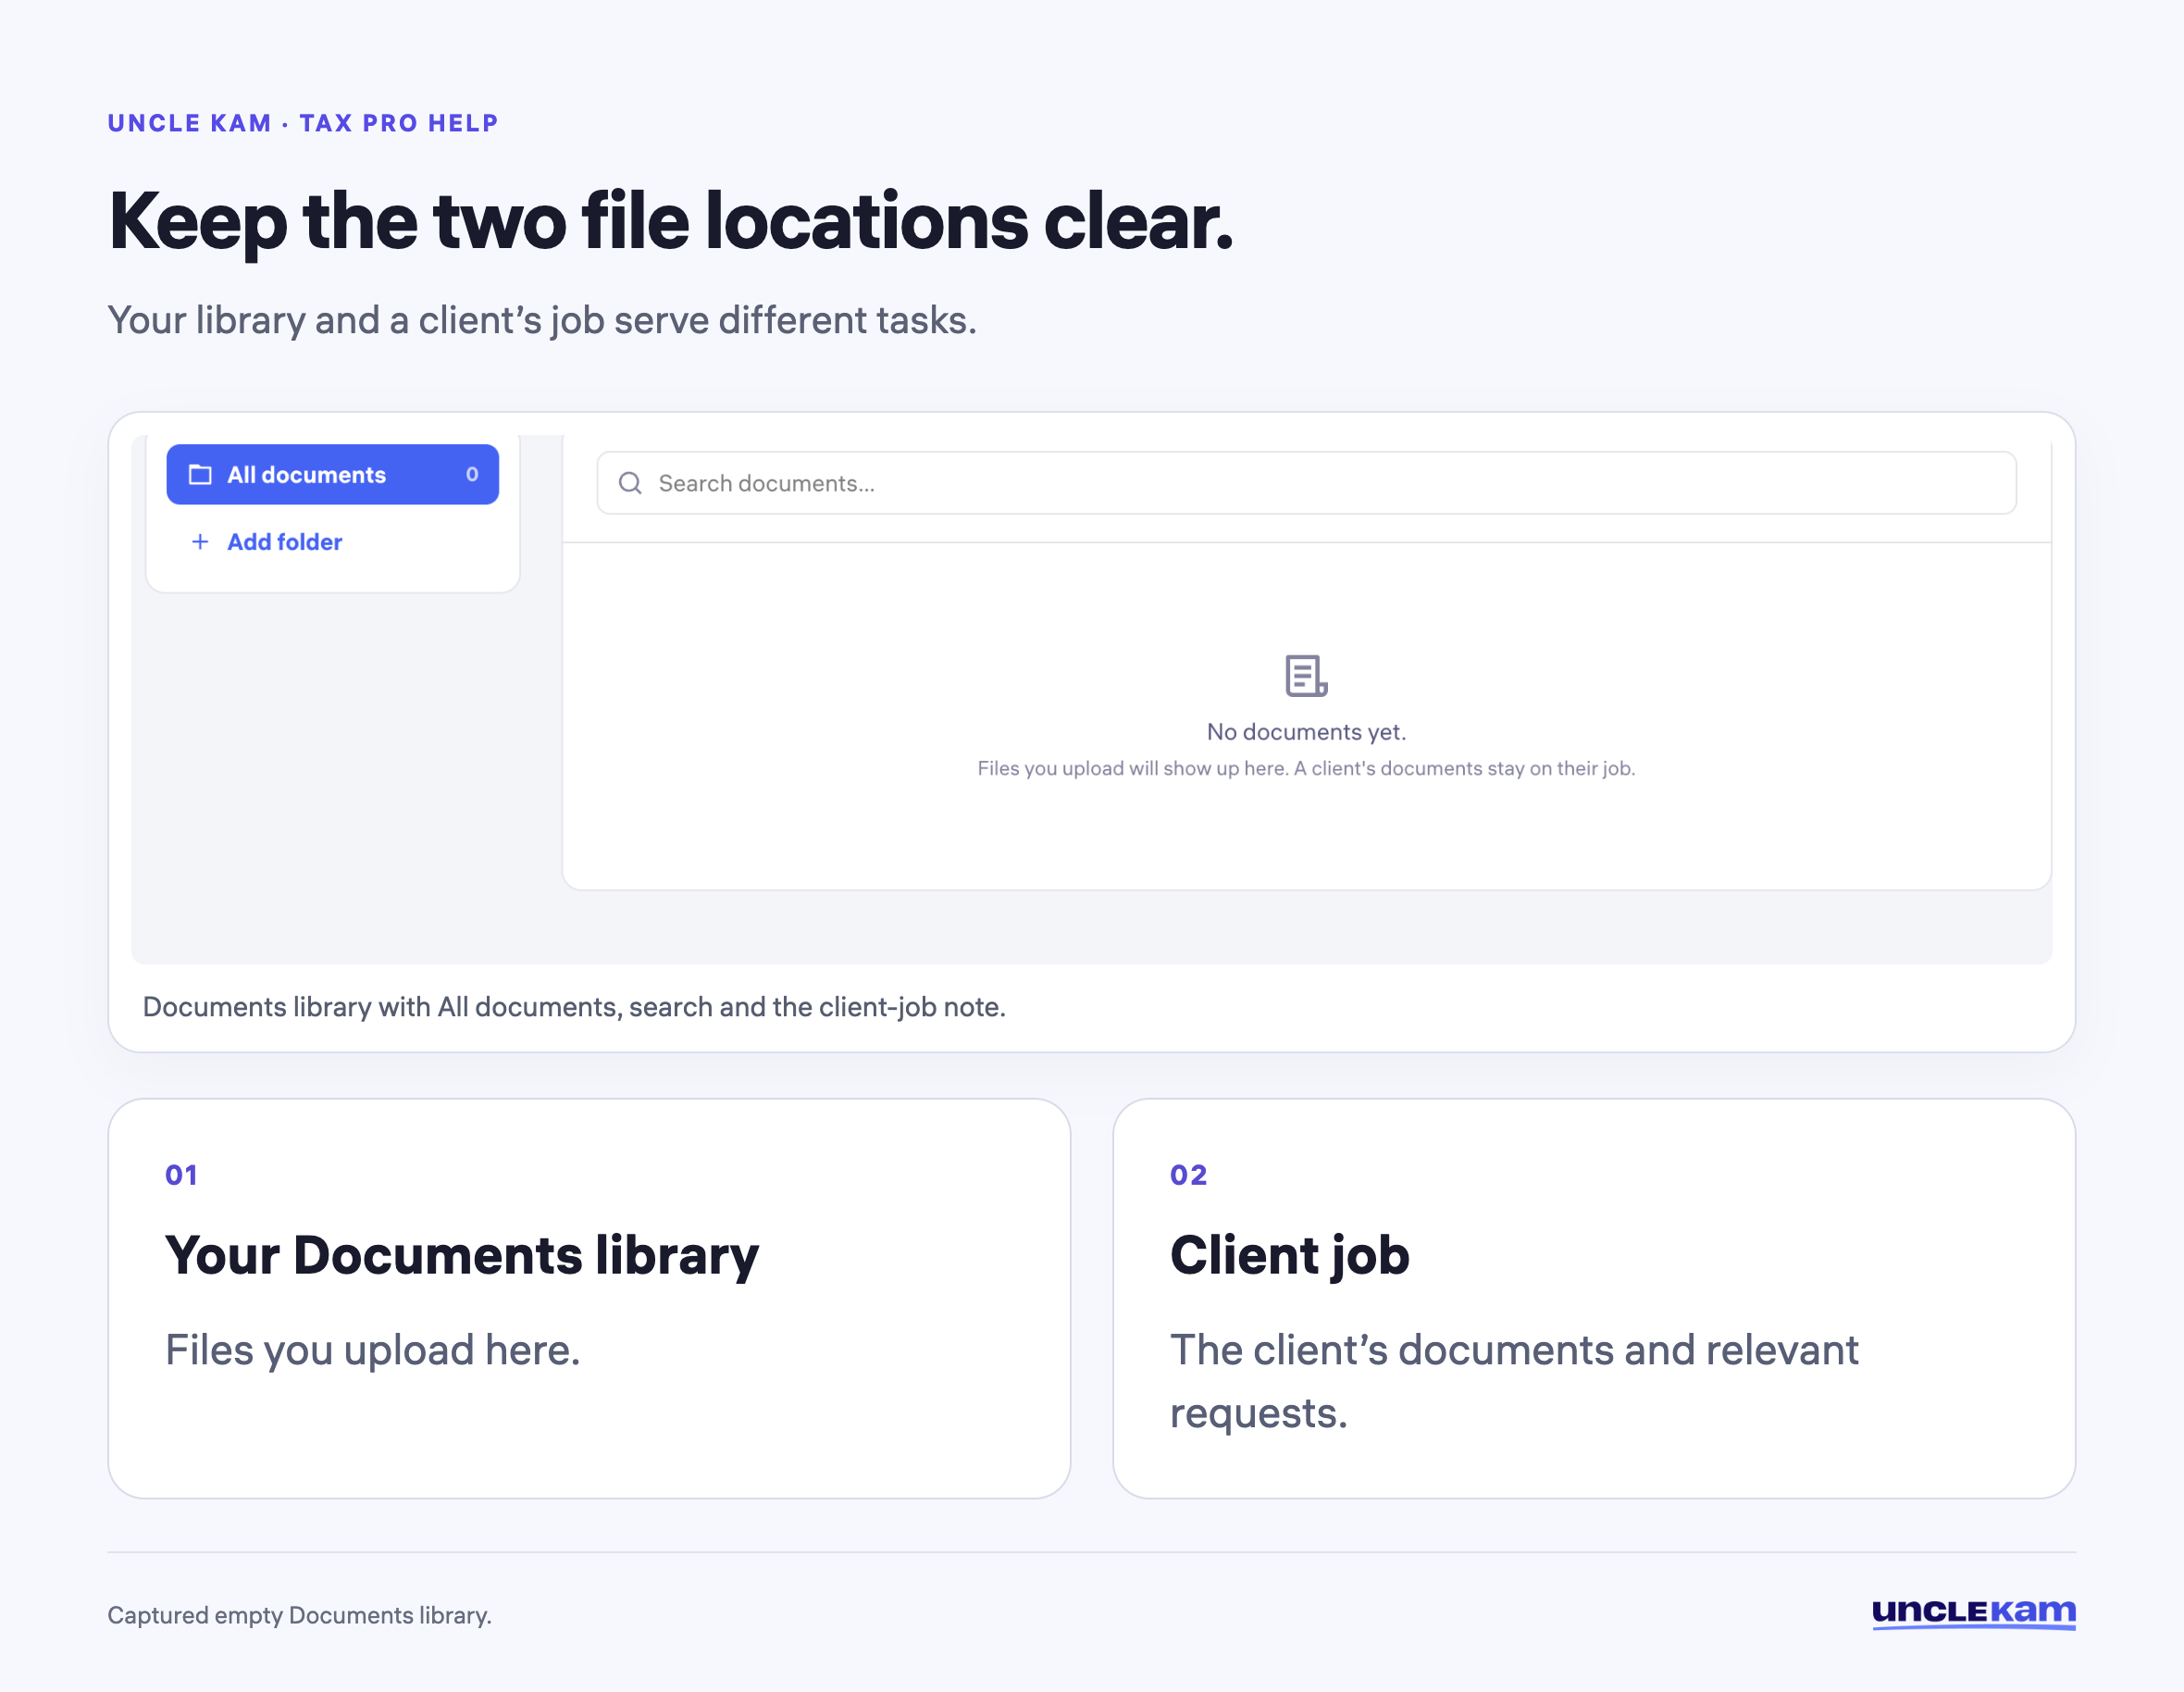Focus the Search documents field

point(1306,483)
